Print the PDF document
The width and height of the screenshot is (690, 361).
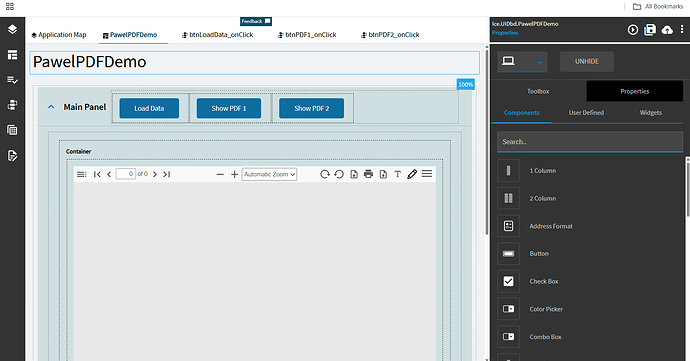368,174
